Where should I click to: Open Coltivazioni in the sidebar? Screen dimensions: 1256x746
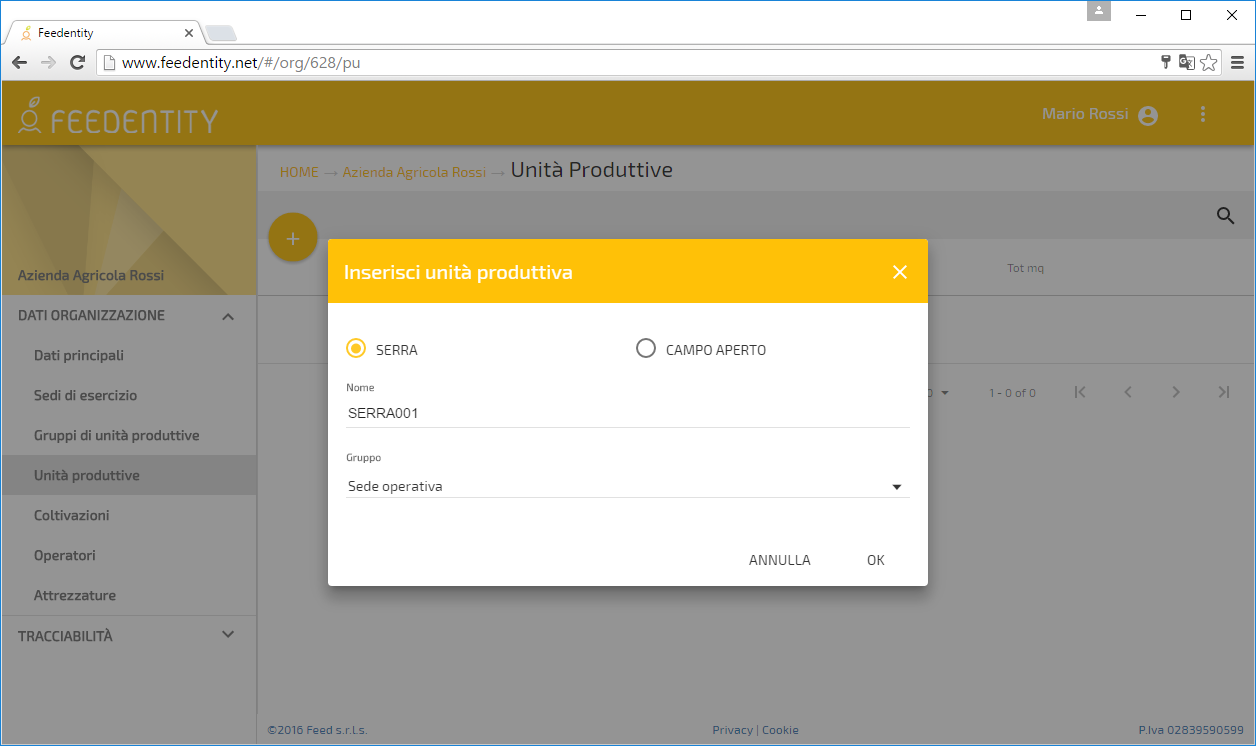click(x=72, y=515)
